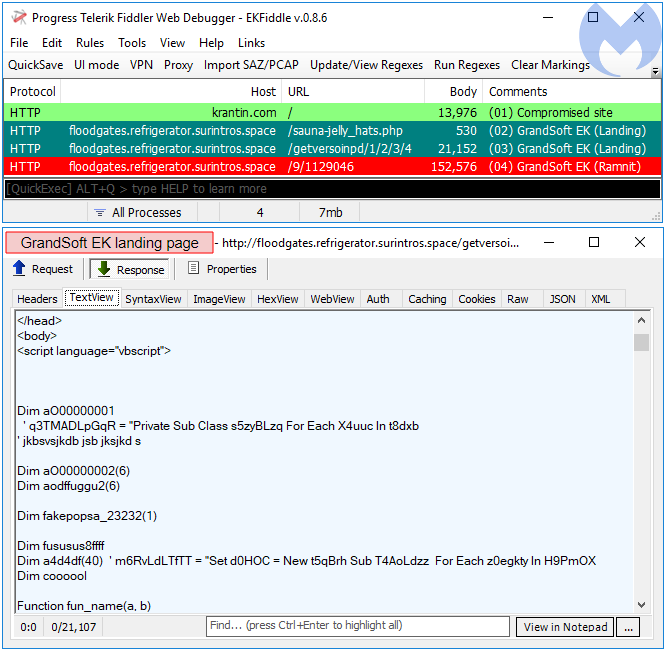The width and height of the screenshot is (665, 652).
Task: Click the script language="vbscript" line
Action: click(94, 351)
